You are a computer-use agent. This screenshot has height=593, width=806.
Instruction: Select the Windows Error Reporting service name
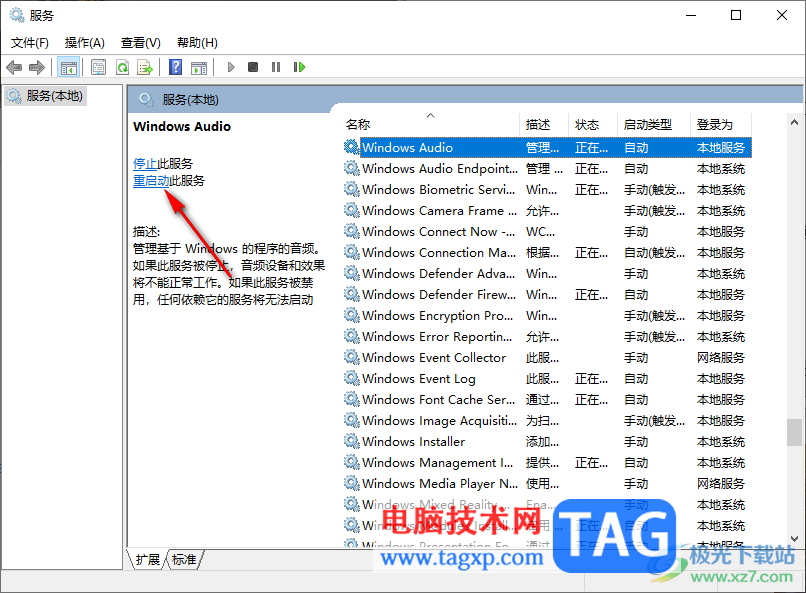point(437,337)
